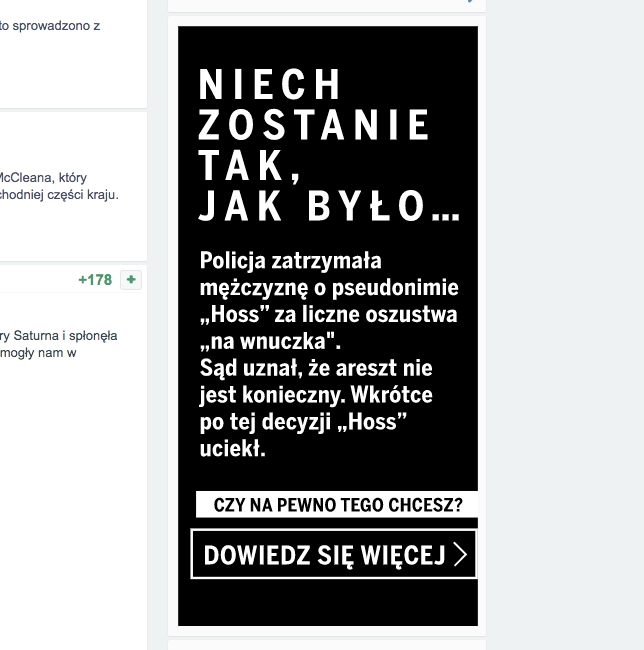Click the CZY NA PEWNO TEGO CHCESZ? banner strip
The image size is (644, 650).
point(337,504)
